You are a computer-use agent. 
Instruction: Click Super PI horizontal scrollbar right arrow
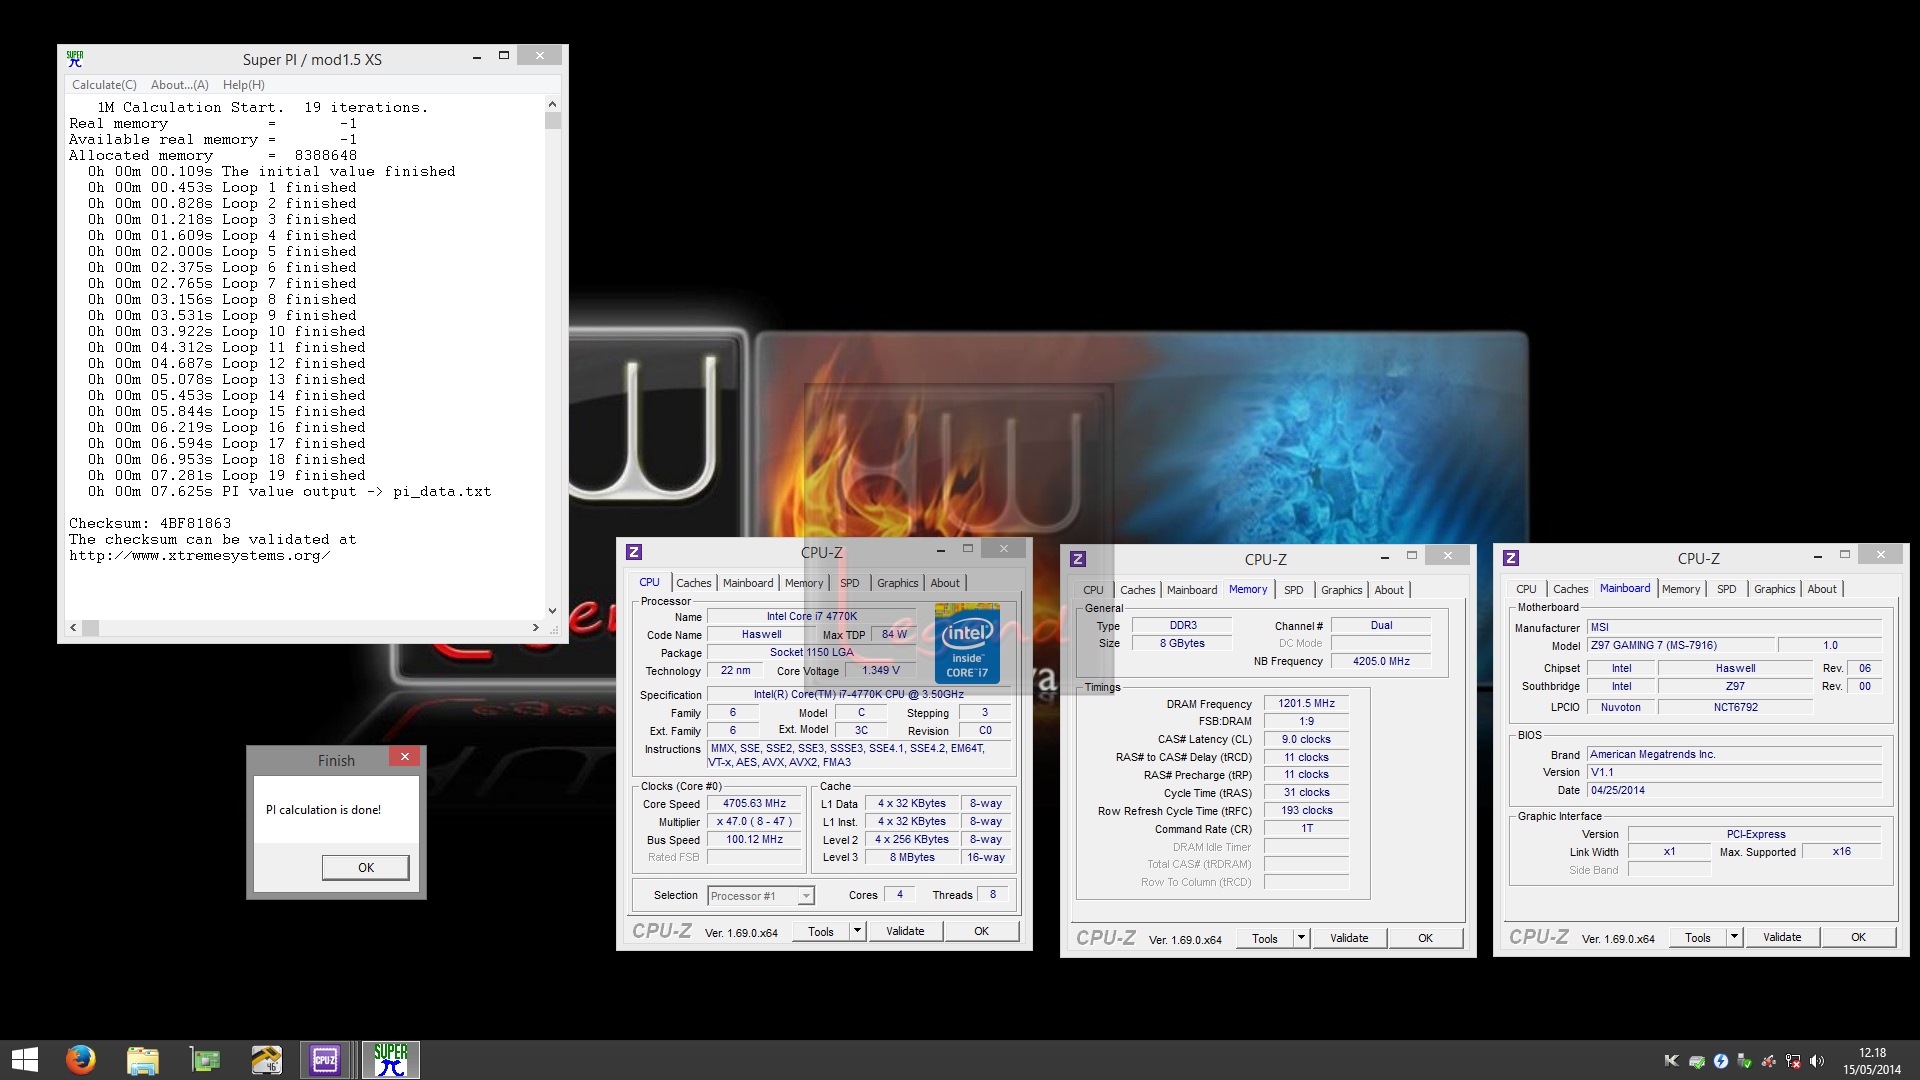536,628
